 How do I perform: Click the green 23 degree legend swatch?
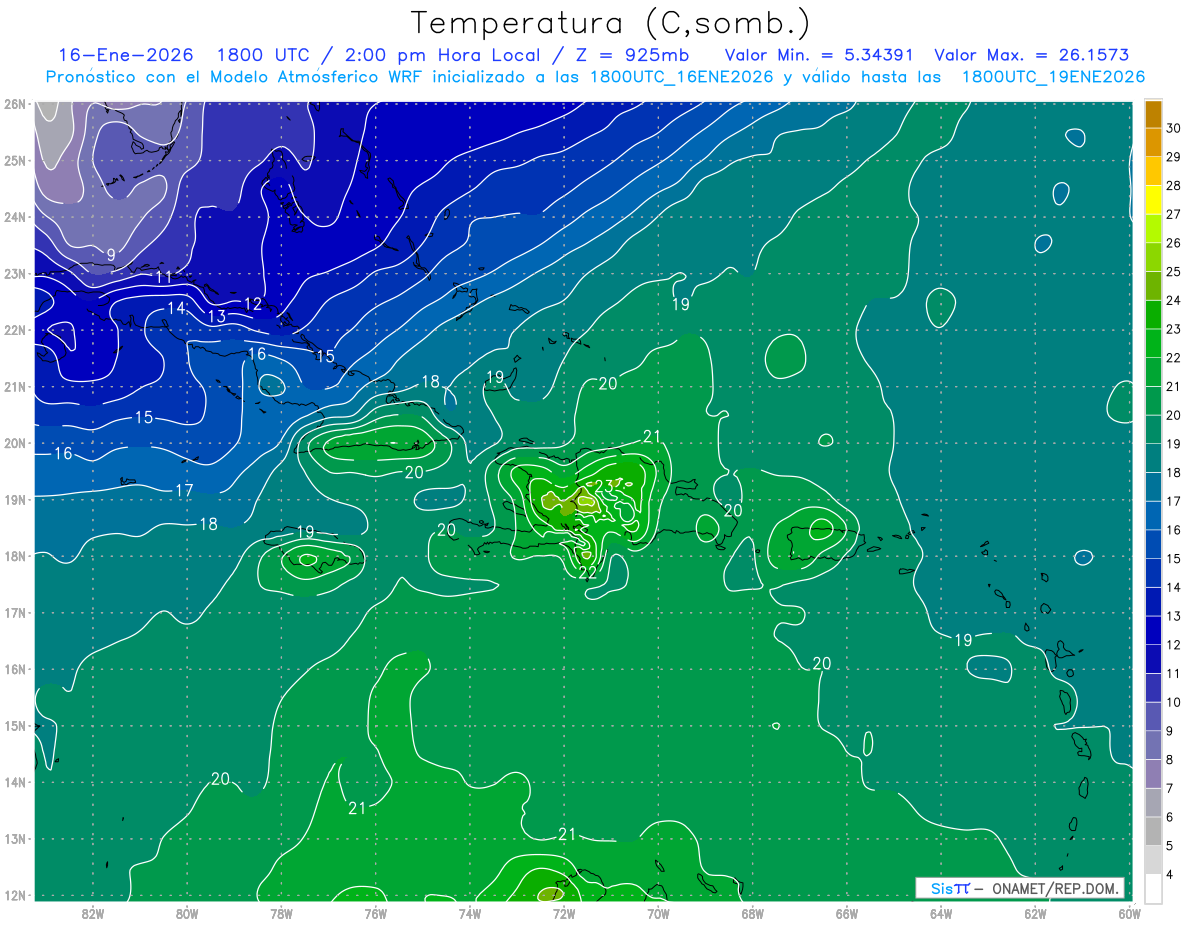1153,315
